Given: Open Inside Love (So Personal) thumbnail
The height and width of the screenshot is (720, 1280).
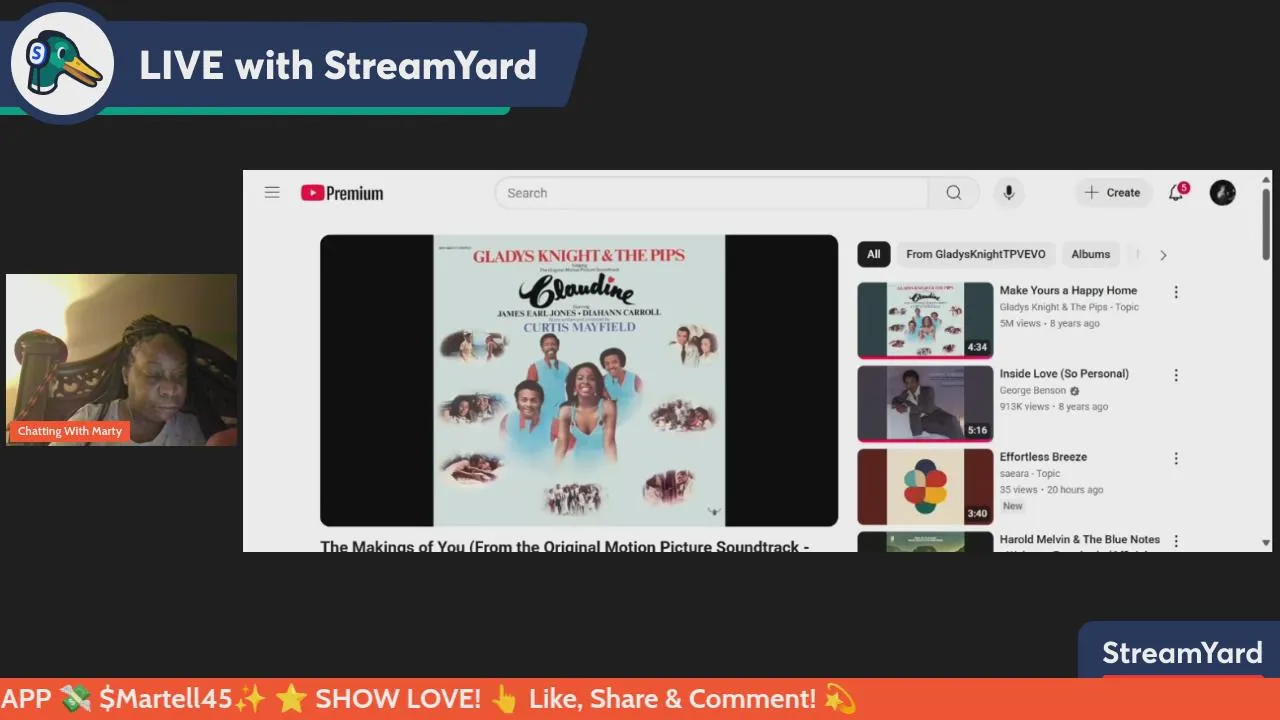Looking at the screenshot, I should point(925,403).
